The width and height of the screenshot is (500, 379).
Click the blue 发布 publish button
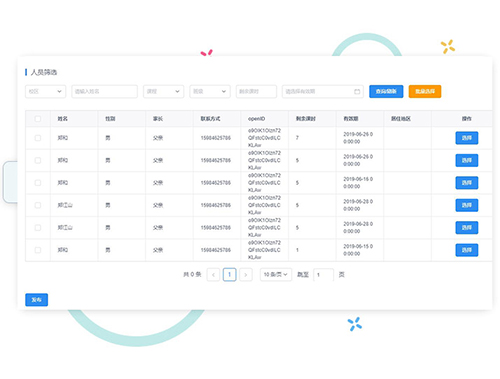(37, 300)
